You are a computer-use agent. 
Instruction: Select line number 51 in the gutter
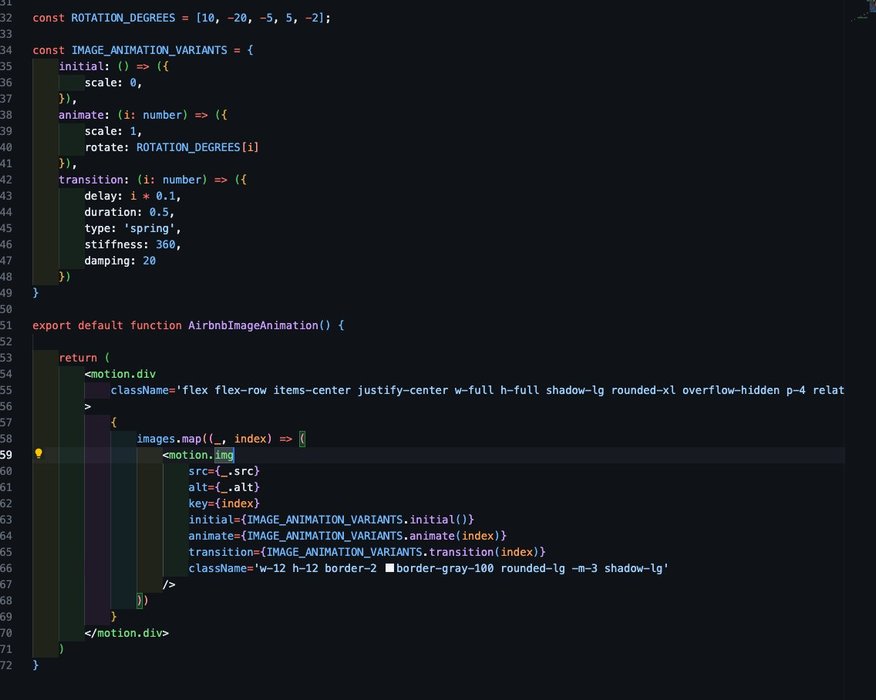click(x=7, y=325)
